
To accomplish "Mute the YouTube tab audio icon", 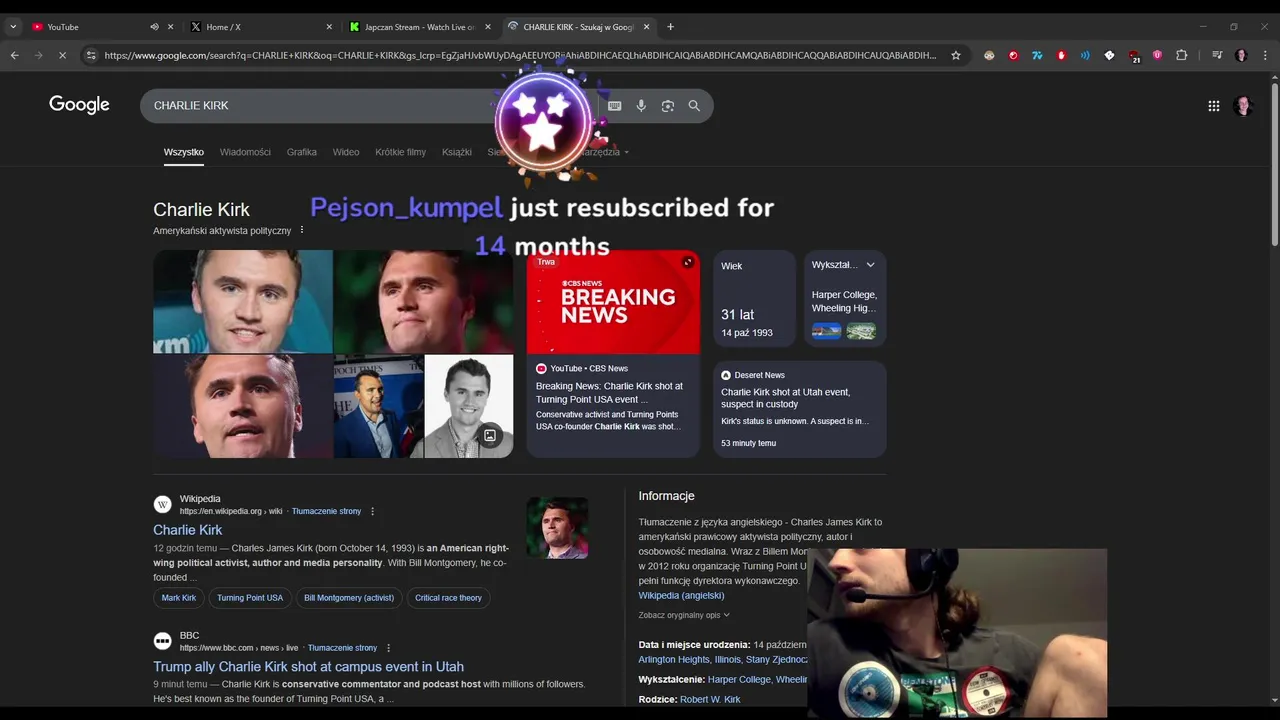I will tap(155, 27).
